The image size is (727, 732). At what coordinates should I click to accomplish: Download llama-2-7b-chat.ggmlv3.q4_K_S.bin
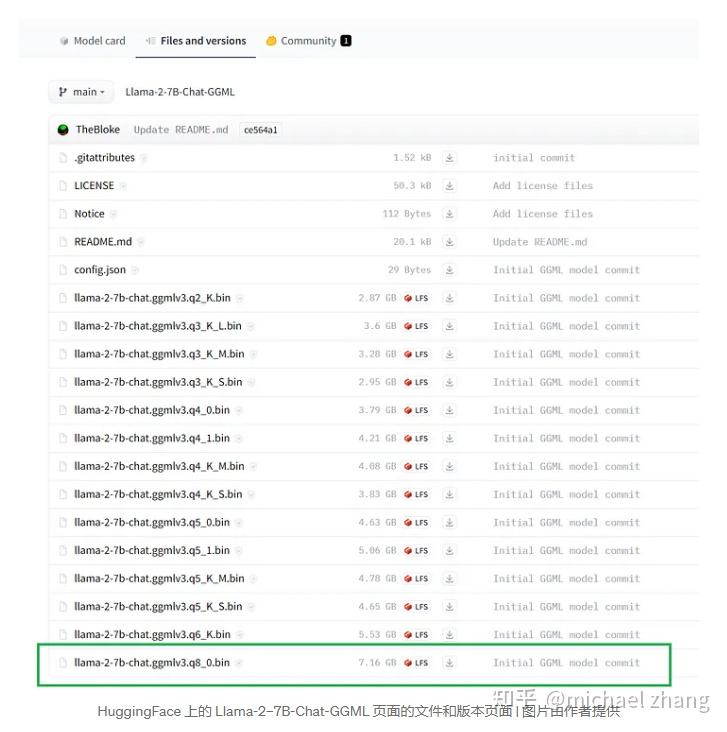click(450, 494)
